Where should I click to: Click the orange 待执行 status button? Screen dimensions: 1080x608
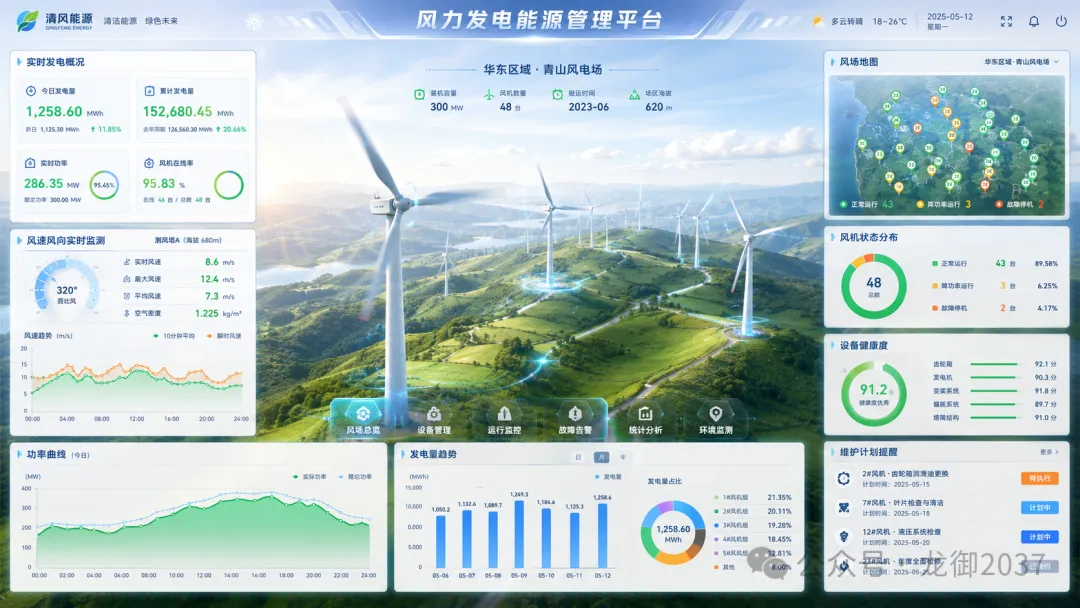tap(1039, 478)
